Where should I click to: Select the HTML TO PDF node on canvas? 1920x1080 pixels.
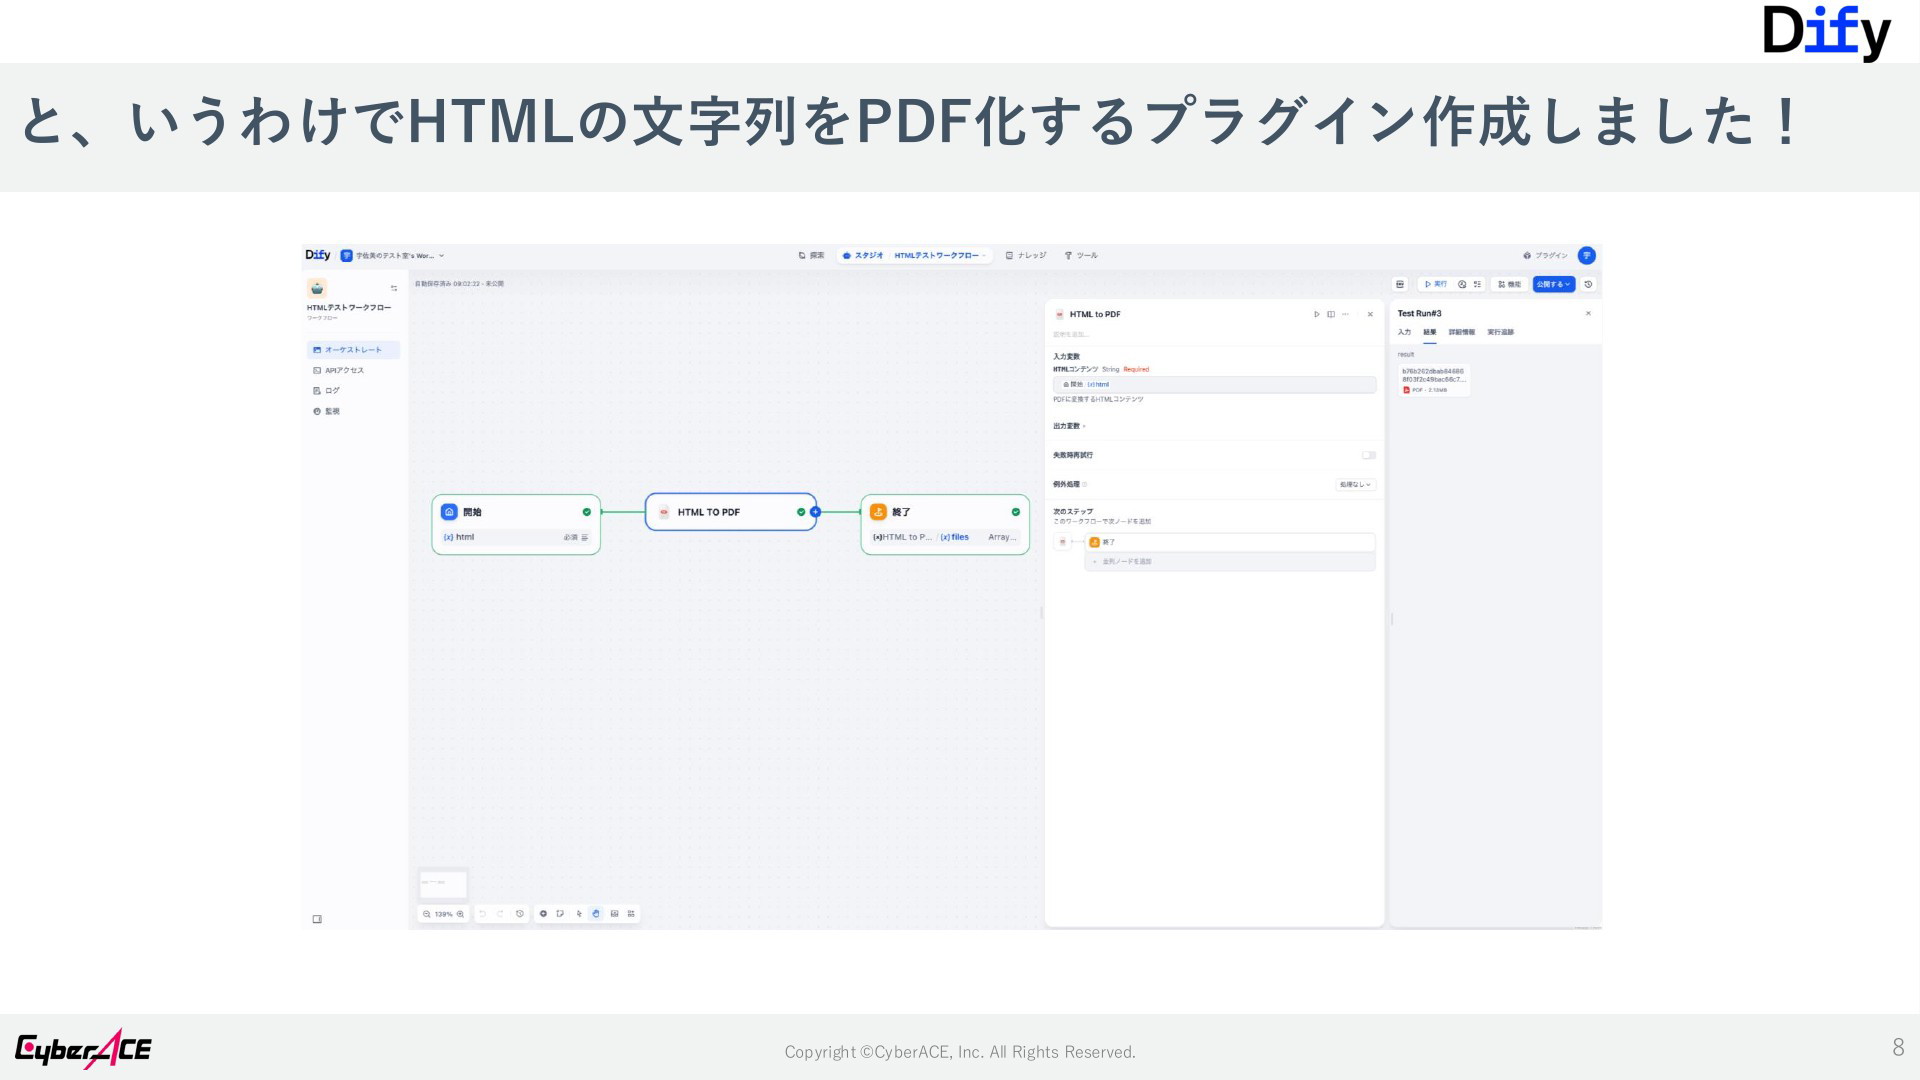pyautogui.click(x=731, y=512)
